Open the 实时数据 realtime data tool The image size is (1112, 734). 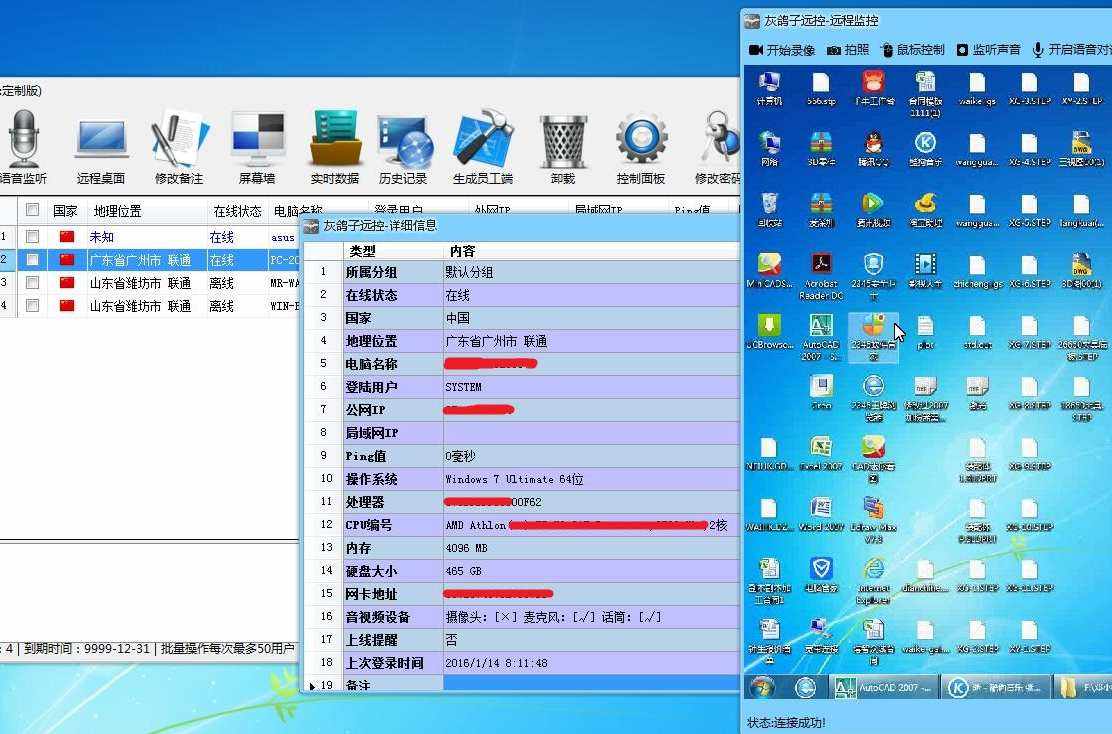point(335,148)
